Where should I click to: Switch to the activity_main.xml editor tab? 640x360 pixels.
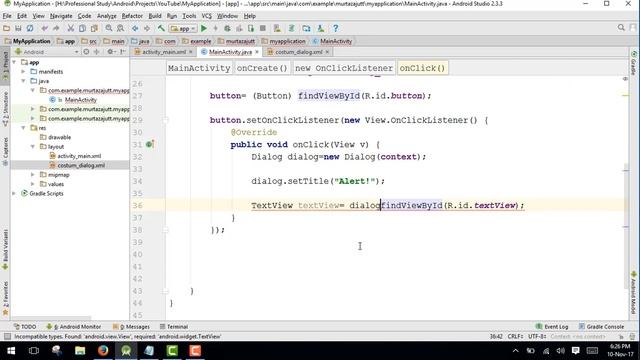click(x=164, y=52)
